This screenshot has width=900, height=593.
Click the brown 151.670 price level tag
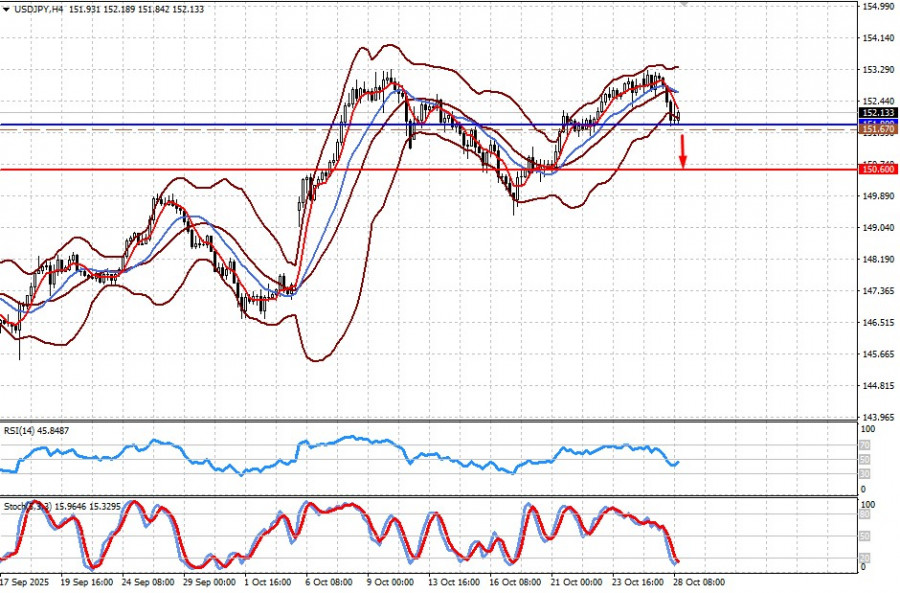click(x=877, y=130)
